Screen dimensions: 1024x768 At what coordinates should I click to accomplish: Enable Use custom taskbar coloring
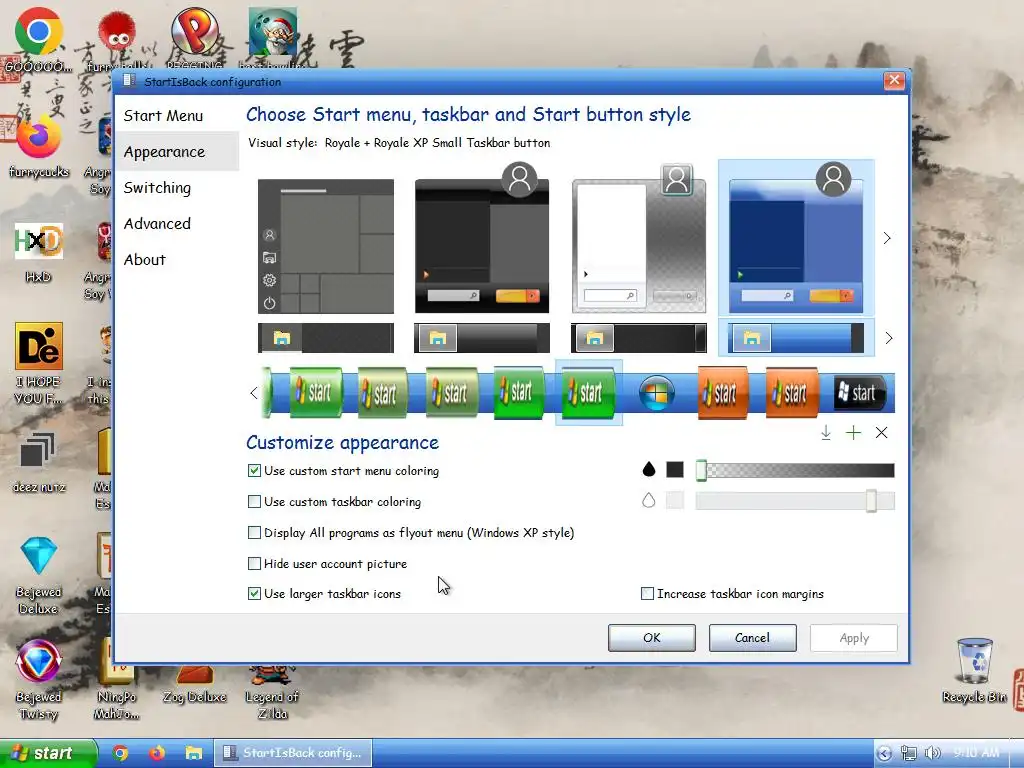pyautogui.click(x=254, y=502)
